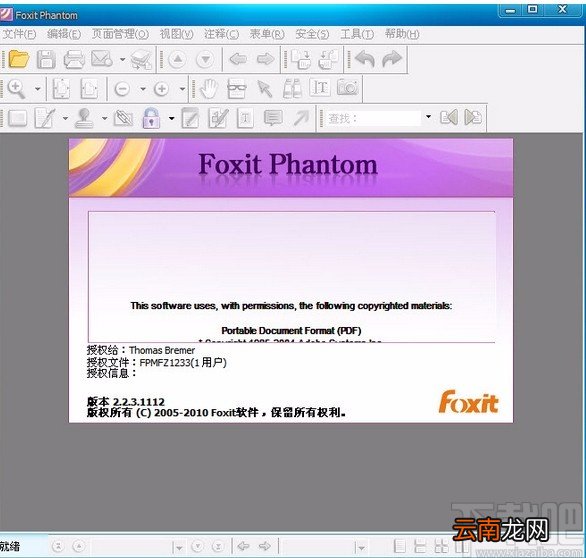Click last page button in status bar
Screen dimensions: 586x558
(218, 546)
